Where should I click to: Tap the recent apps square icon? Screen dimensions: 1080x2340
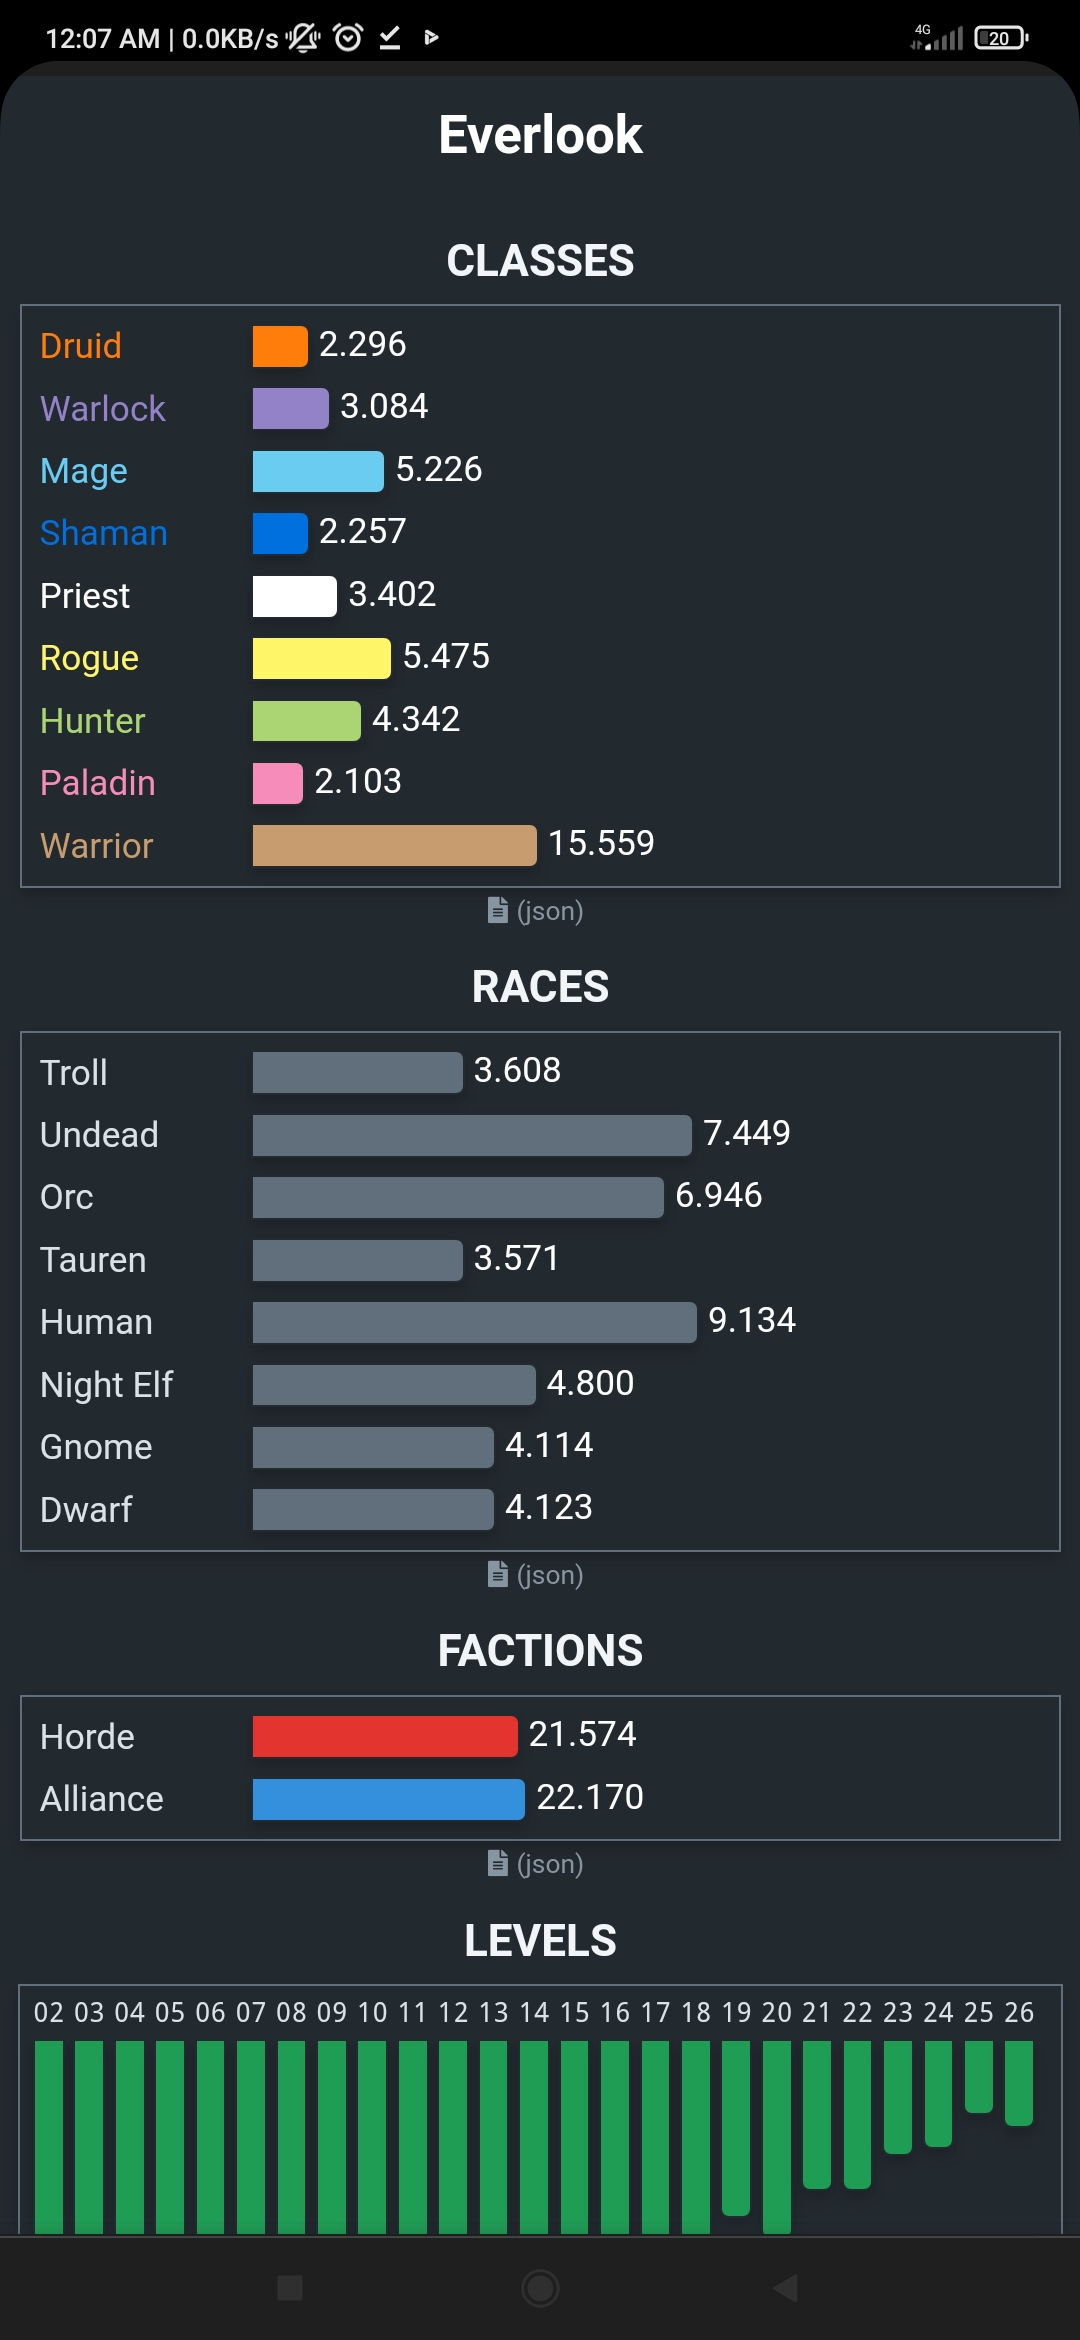[x=290, y=2288]
